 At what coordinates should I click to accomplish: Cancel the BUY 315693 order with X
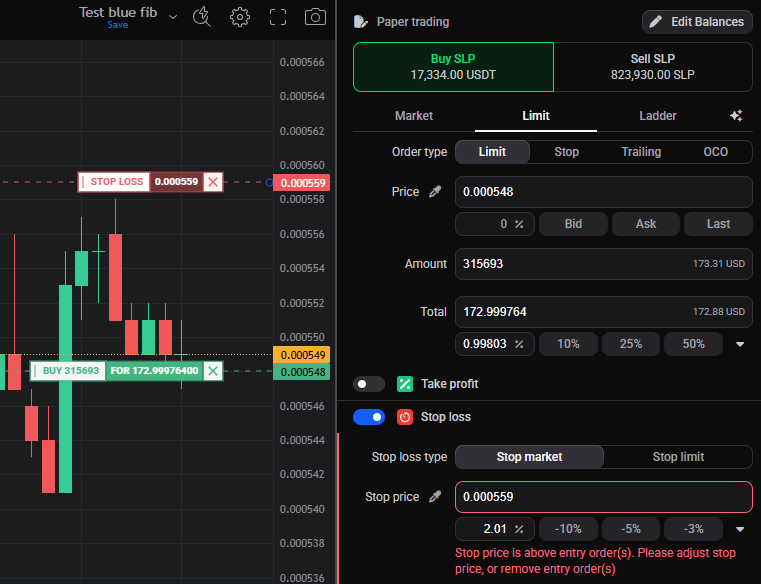tap(213, 371)
